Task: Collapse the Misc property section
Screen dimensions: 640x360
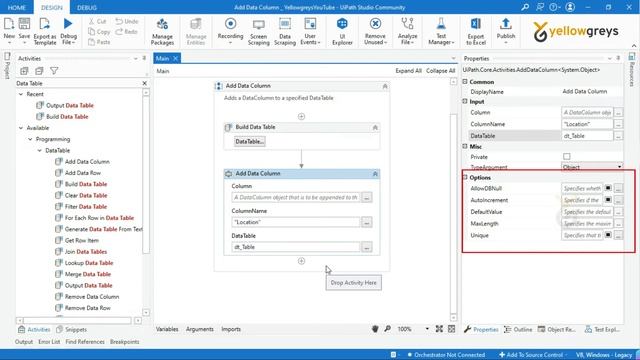Action: coord(465,146)
